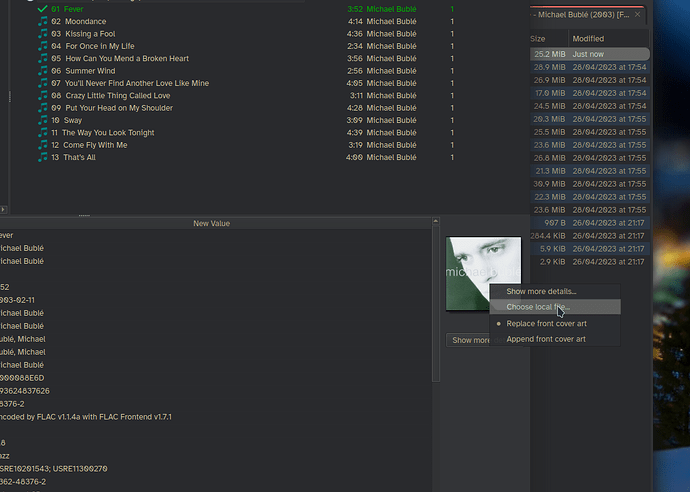Select track 06 Summer Wind
The width and height of the screenshot is (690, 492).
click(246, 70)
